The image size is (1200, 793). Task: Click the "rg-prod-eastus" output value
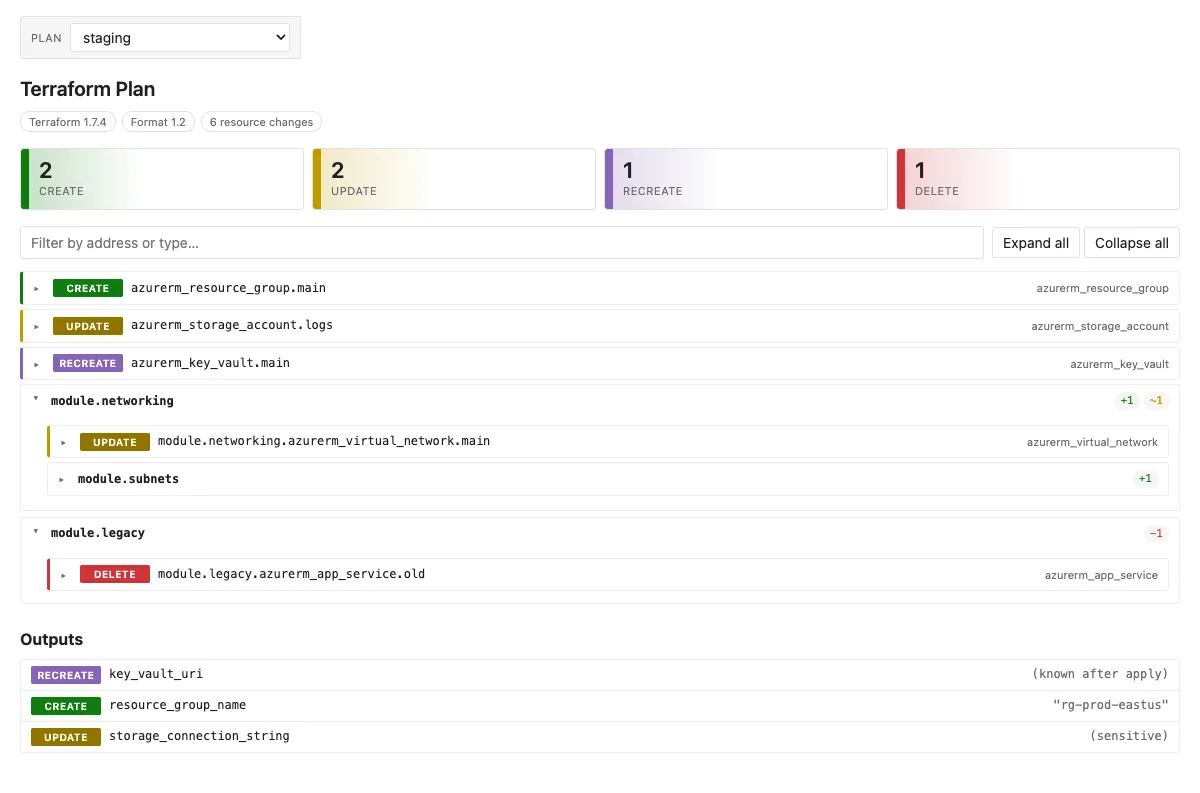point(1110,705)
